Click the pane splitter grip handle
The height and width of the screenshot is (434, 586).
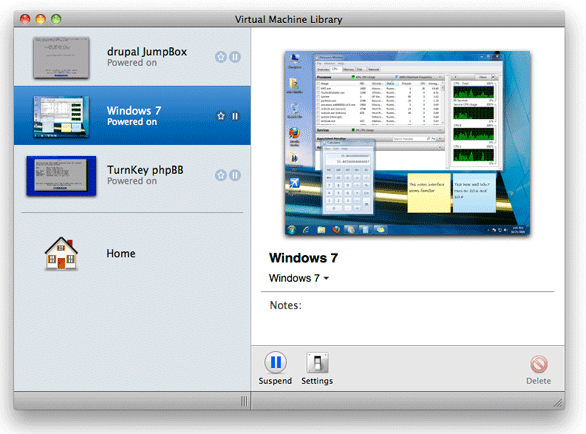[x=244, y=401]
